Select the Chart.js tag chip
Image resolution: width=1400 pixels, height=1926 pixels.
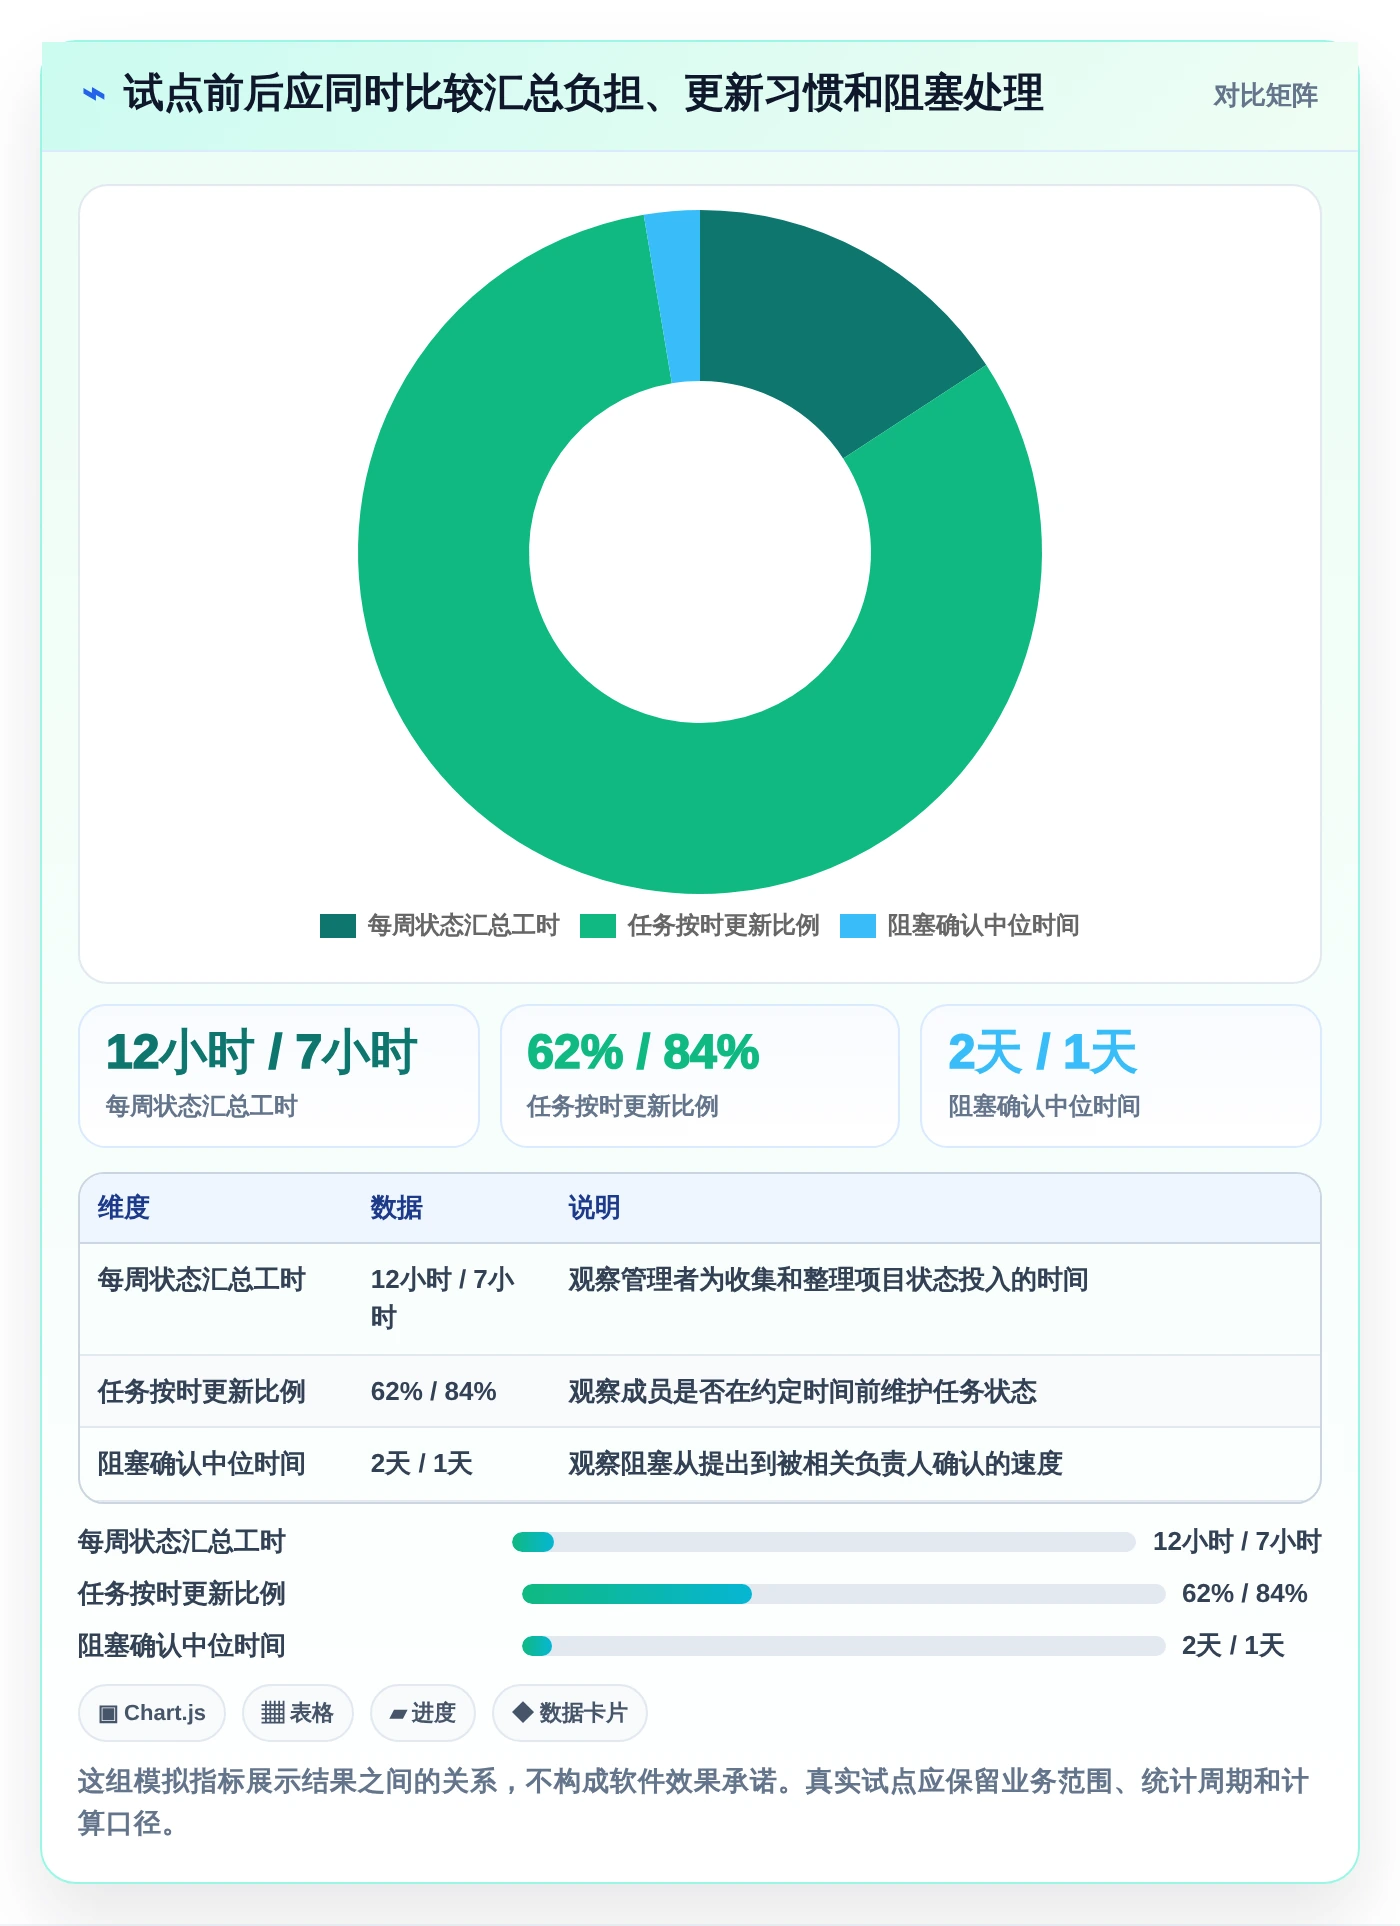pos(152,1713)
